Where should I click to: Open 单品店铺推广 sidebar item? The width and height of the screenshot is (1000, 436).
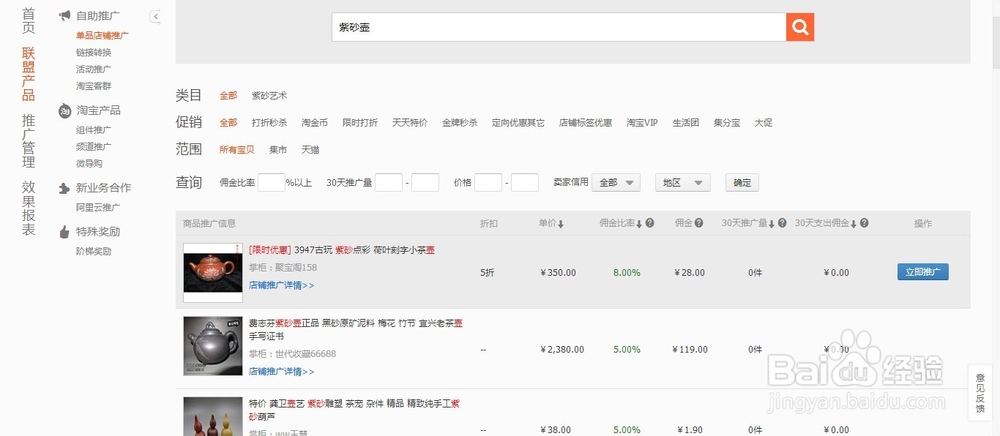(102, 36)
